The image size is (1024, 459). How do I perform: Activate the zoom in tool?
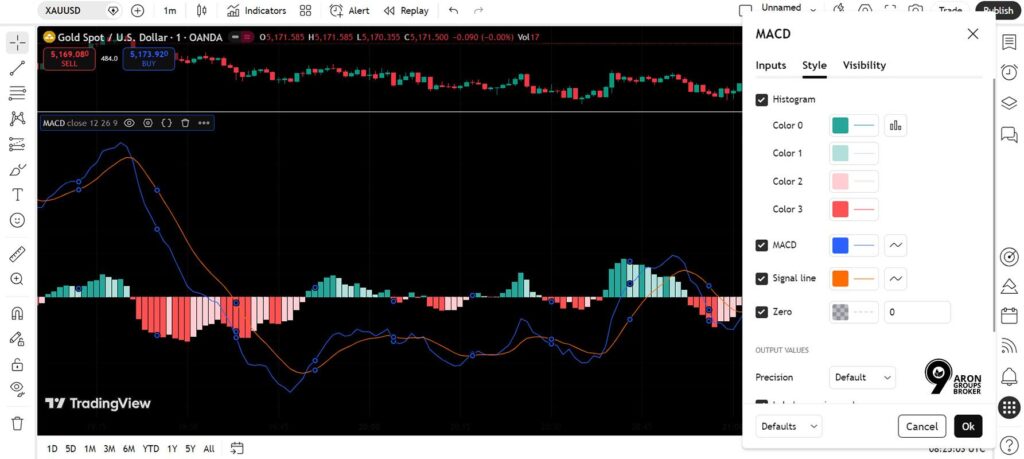18,279
